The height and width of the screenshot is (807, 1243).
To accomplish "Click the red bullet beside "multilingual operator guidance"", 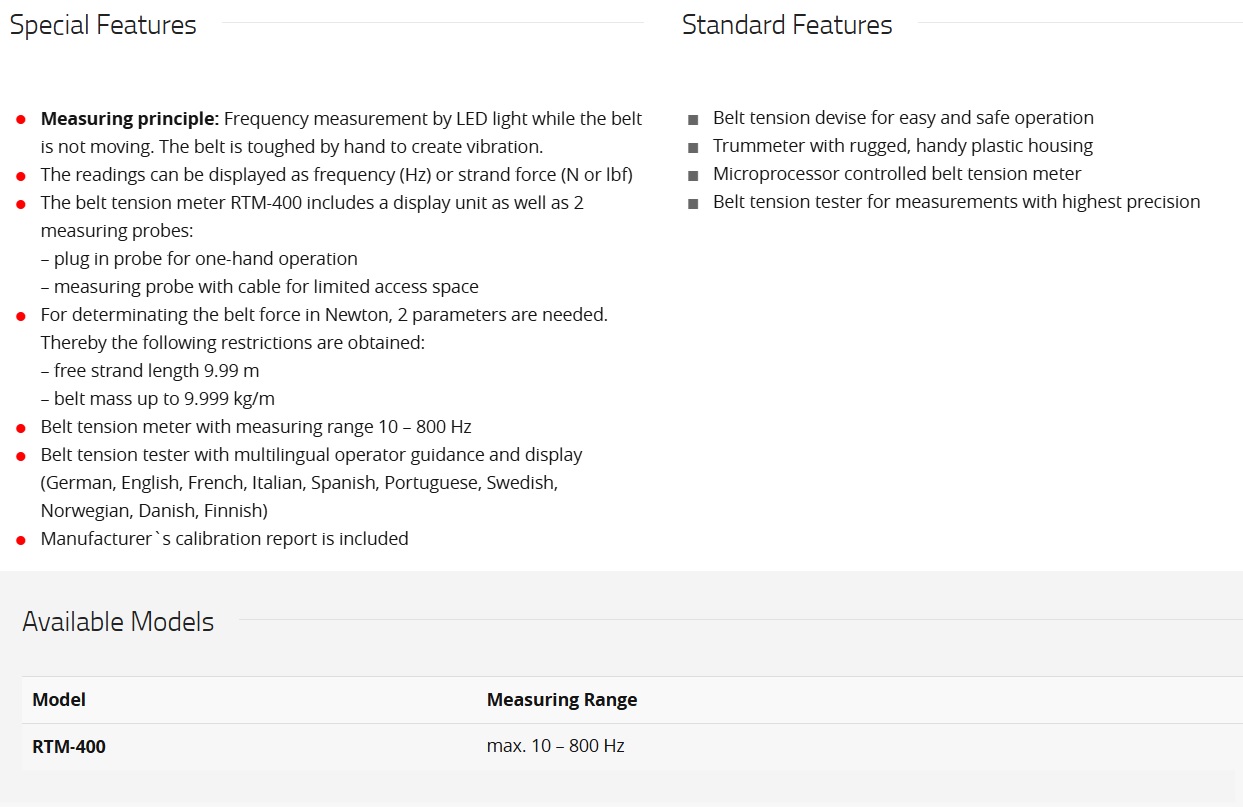I will [x=21, y=456].
